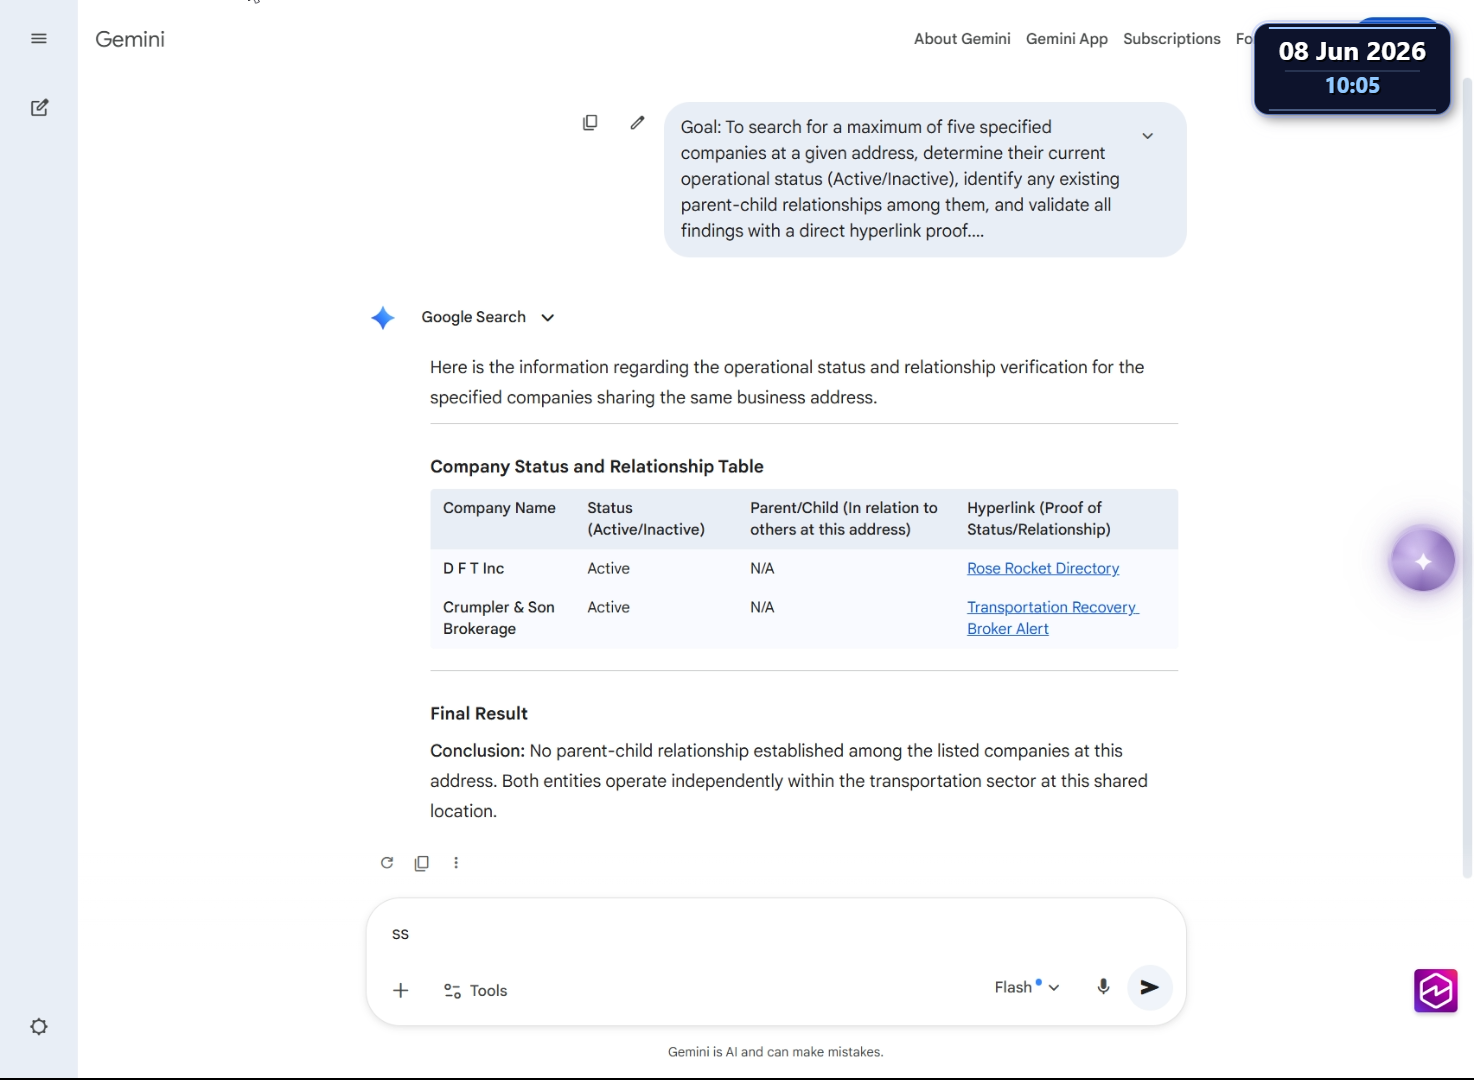The height and width of the screenshot is (1080, 1474).
Task: Click the blue Gemini sparkle icon
Action: pos(382,318)
